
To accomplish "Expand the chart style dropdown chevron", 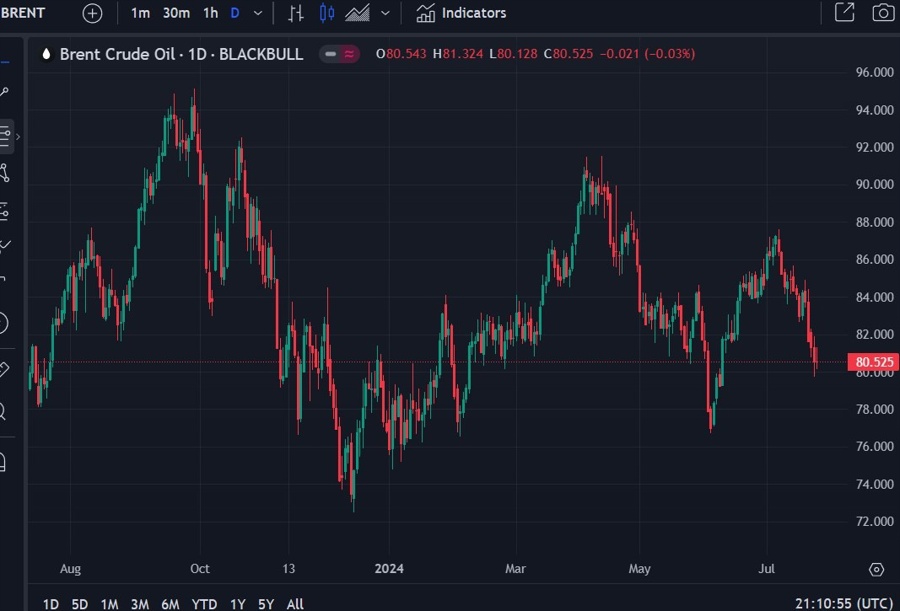I will [385, 13].
